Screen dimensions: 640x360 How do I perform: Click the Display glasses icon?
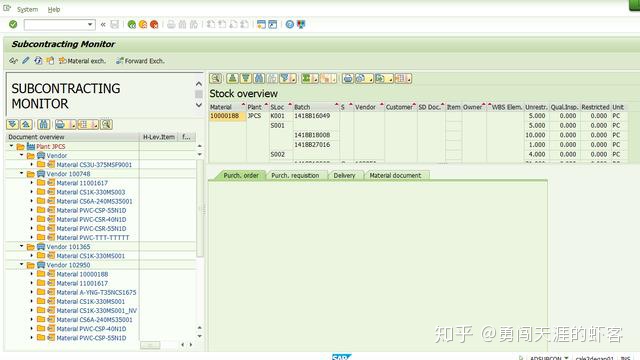[x=13, y=61]
